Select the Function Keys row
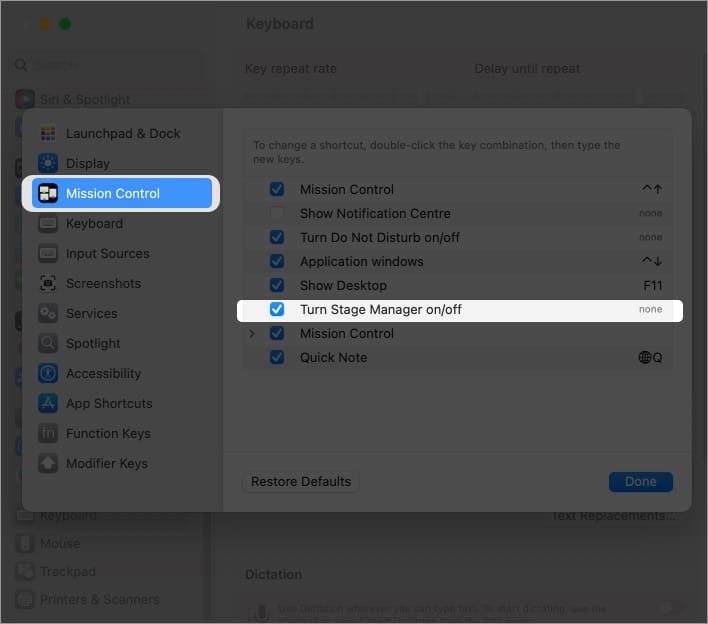The width and height of the screenshot is (708, 624). pos(122,433)
